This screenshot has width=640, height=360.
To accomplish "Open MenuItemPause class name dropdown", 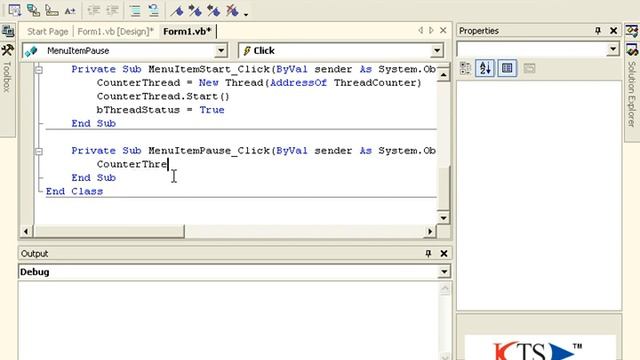I will (221, 51).
